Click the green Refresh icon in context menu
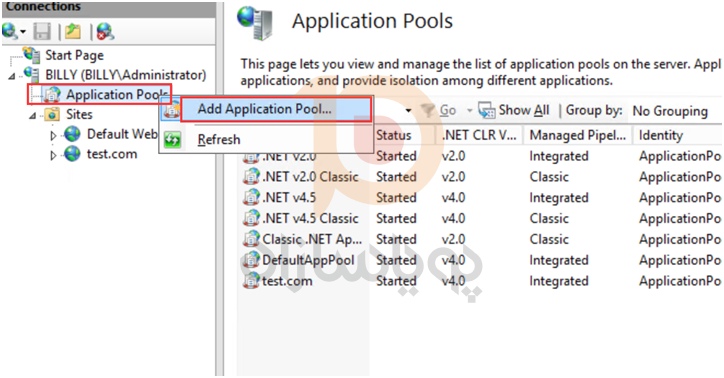Viewport: 724px width, 378px height. (173, 139)
